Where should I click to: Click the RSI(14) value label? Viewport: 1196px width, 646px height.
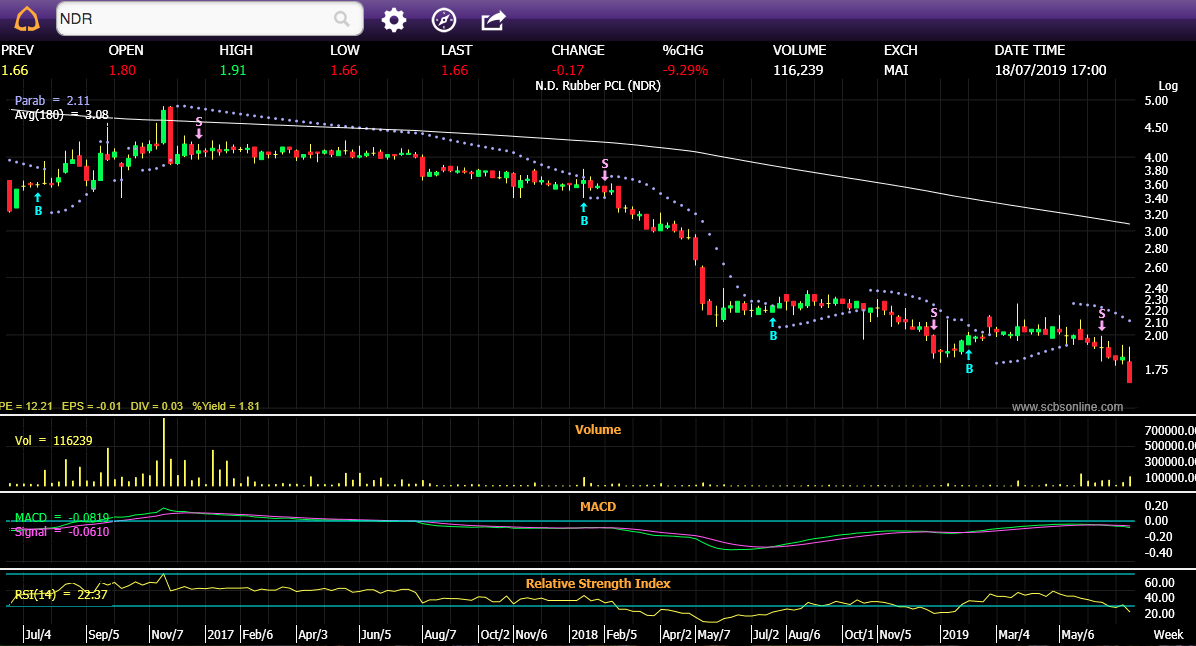click(x=61, y=596)
